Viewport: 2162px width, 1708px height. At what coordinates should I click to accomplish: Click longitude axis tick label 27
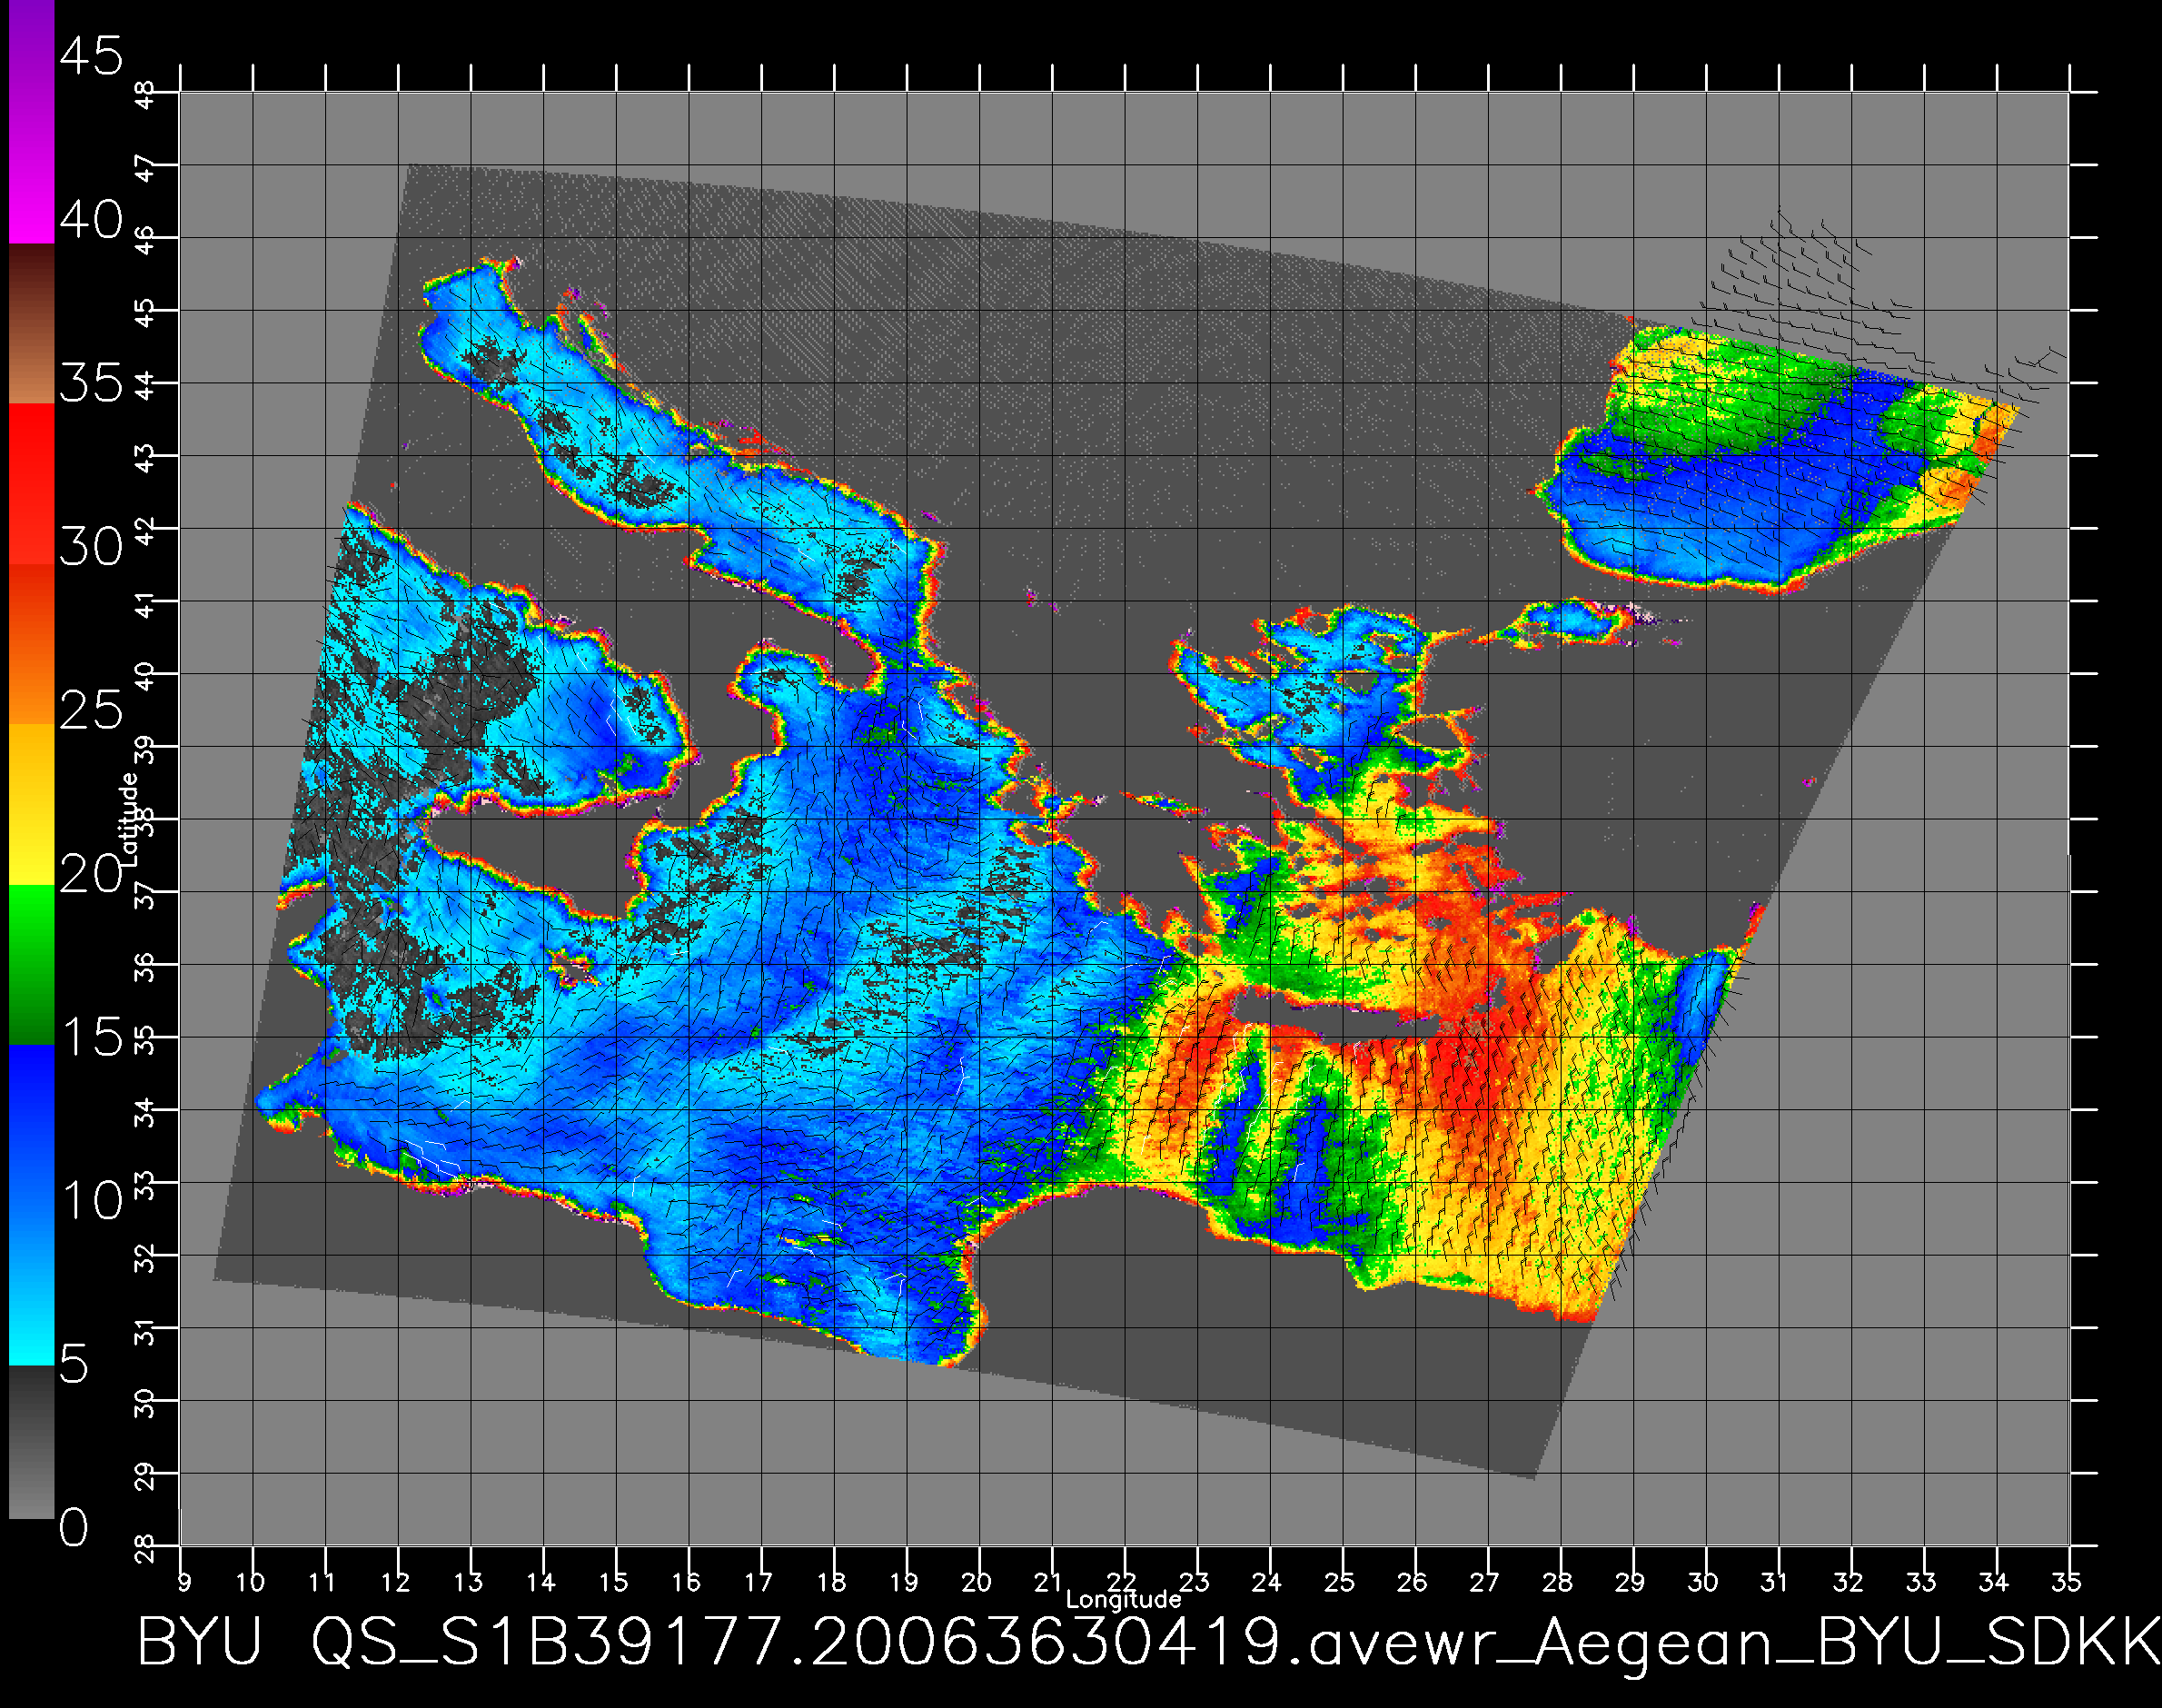1485,1582
